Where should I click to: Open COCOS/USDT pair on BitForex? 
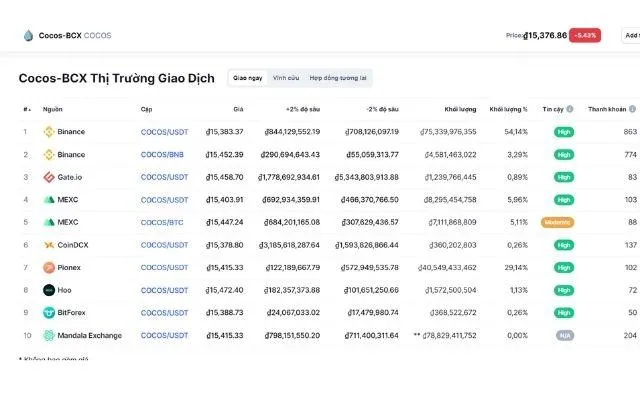pyautogui.click(x=164, y=313)
